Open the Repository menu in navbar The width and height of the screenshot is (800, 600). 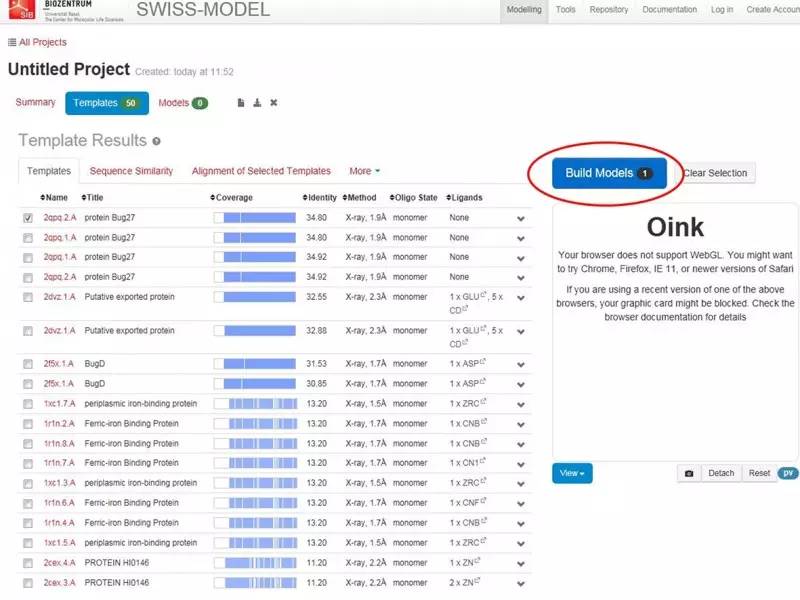pos(609,10)
